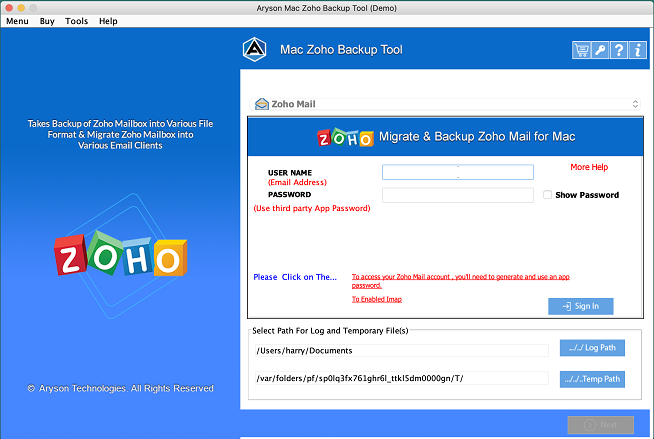The height and width of the screenshot is (439, 654).
Task: Open the More Help link
Action: click(x=589, y=167)
